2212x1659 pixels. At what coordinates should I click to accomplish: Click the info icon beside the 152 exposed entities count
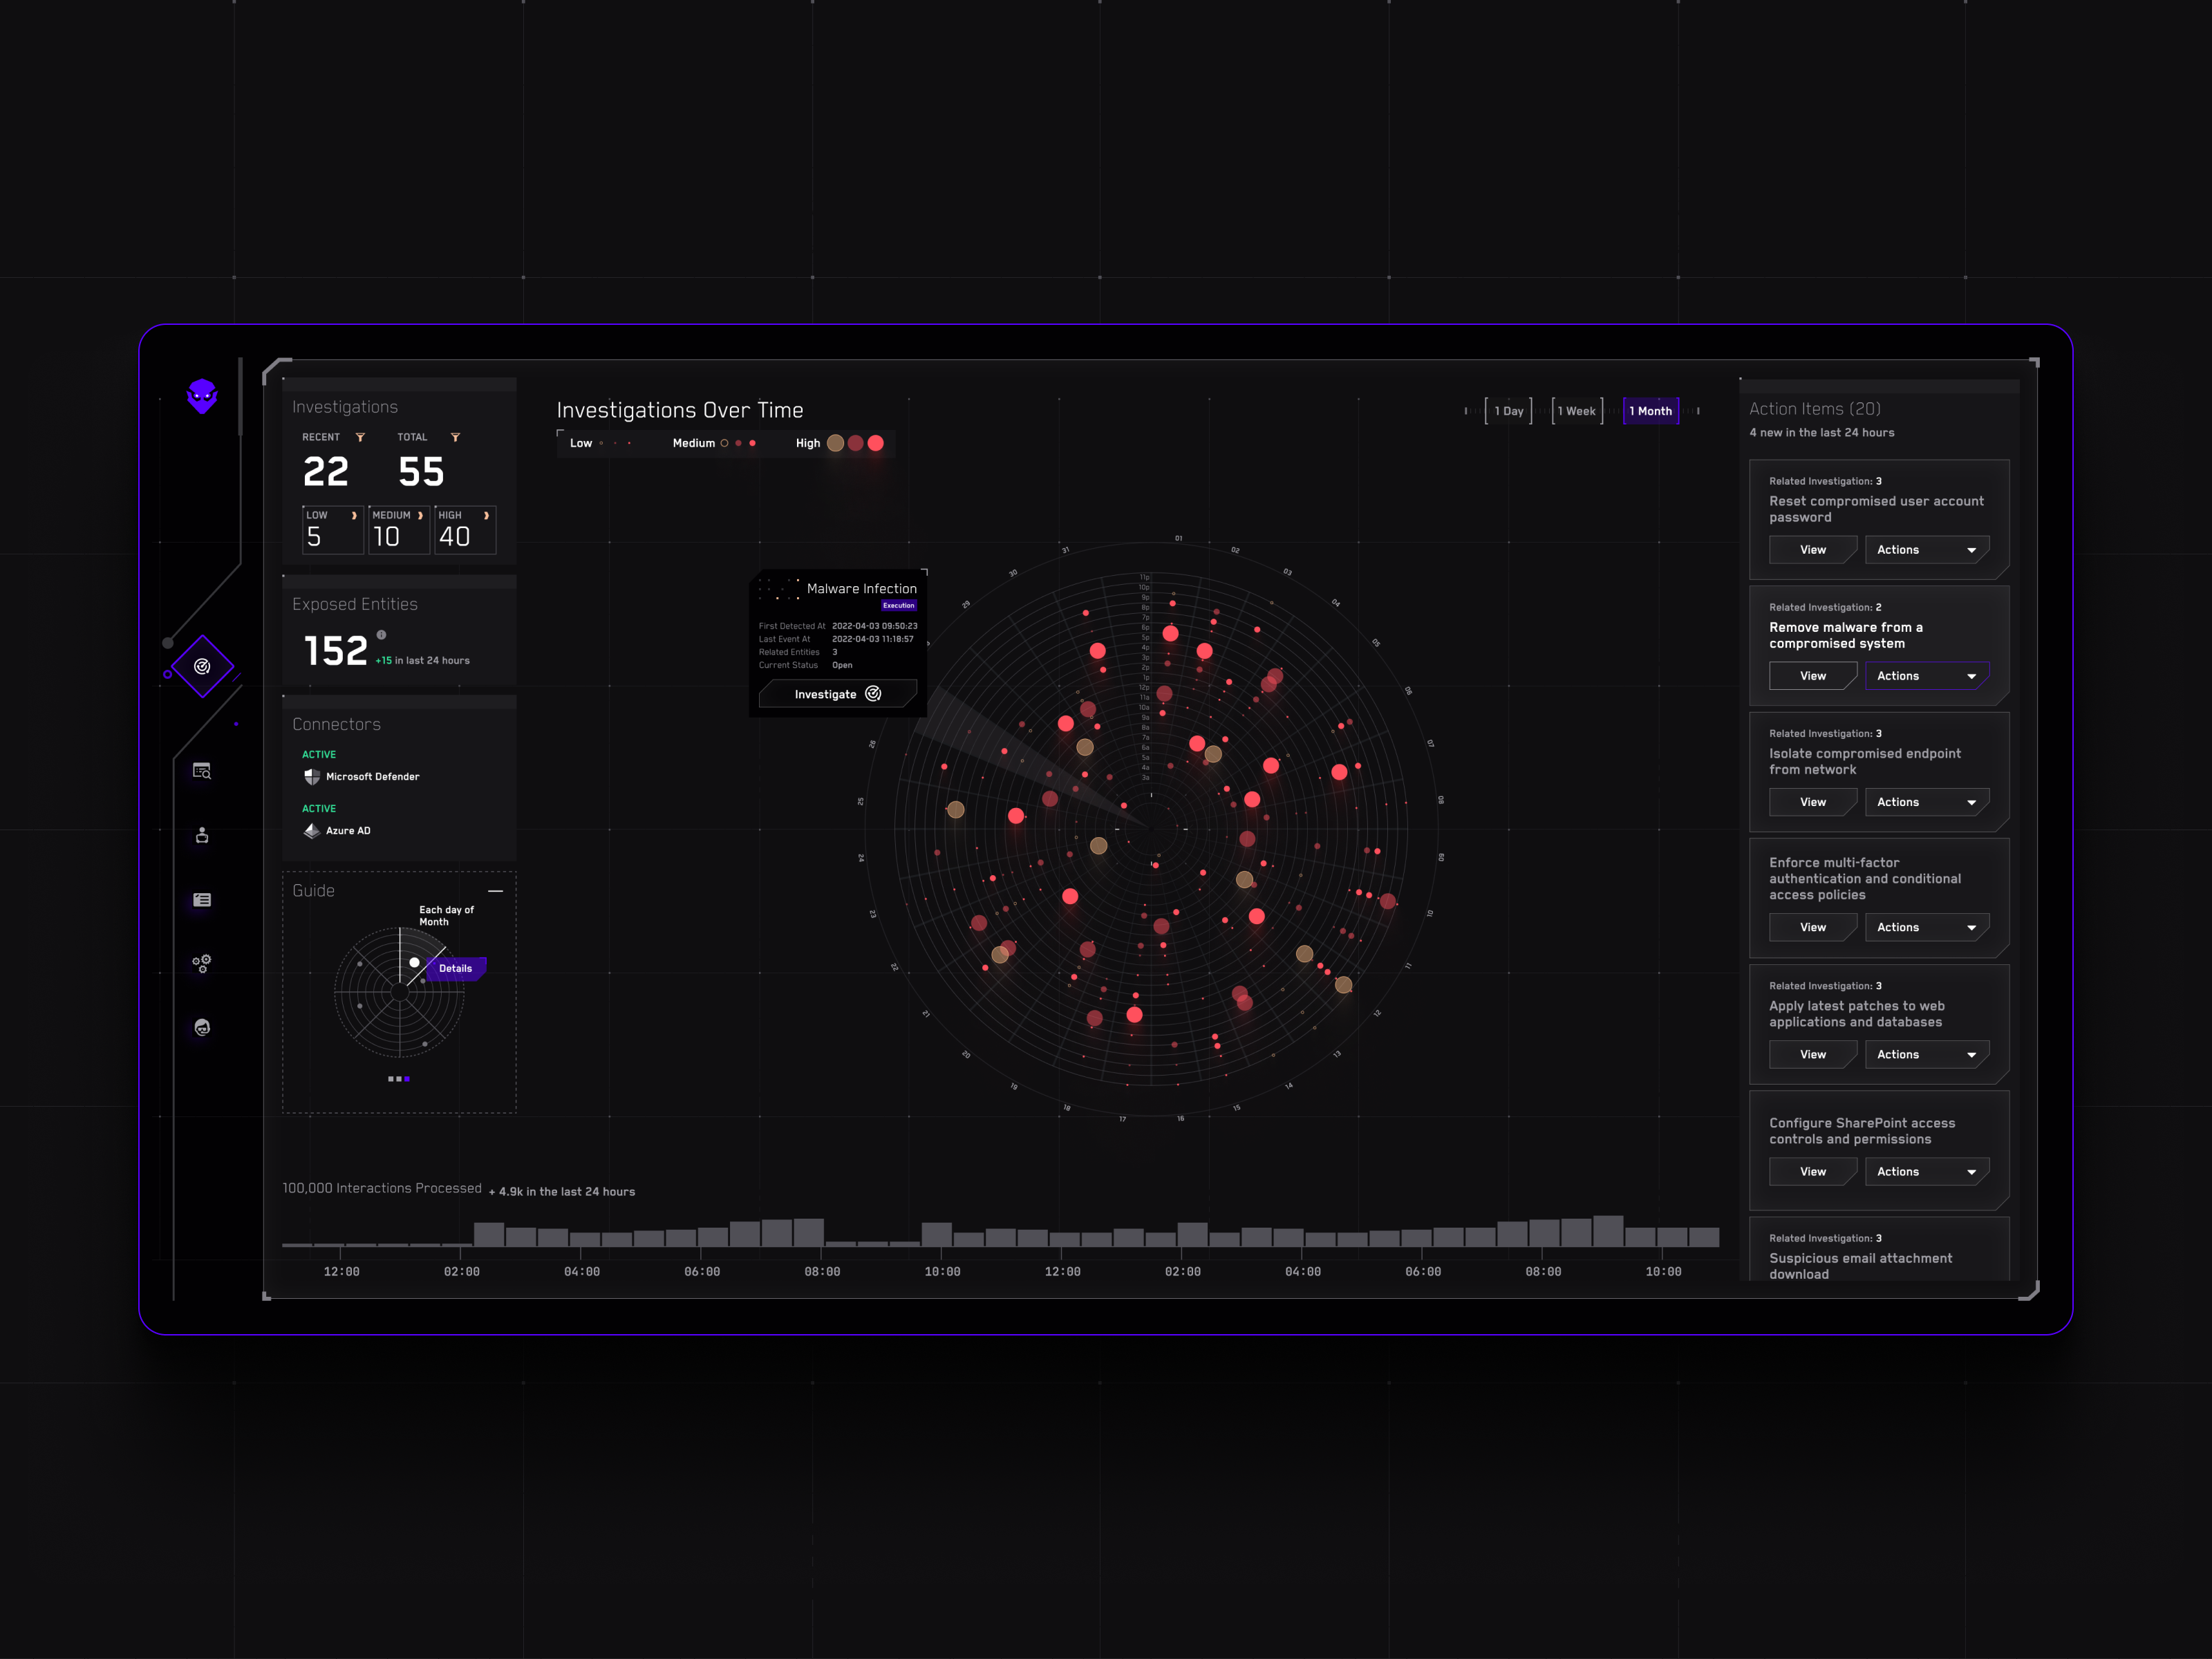pyautogui.click(x=381, y=634)
